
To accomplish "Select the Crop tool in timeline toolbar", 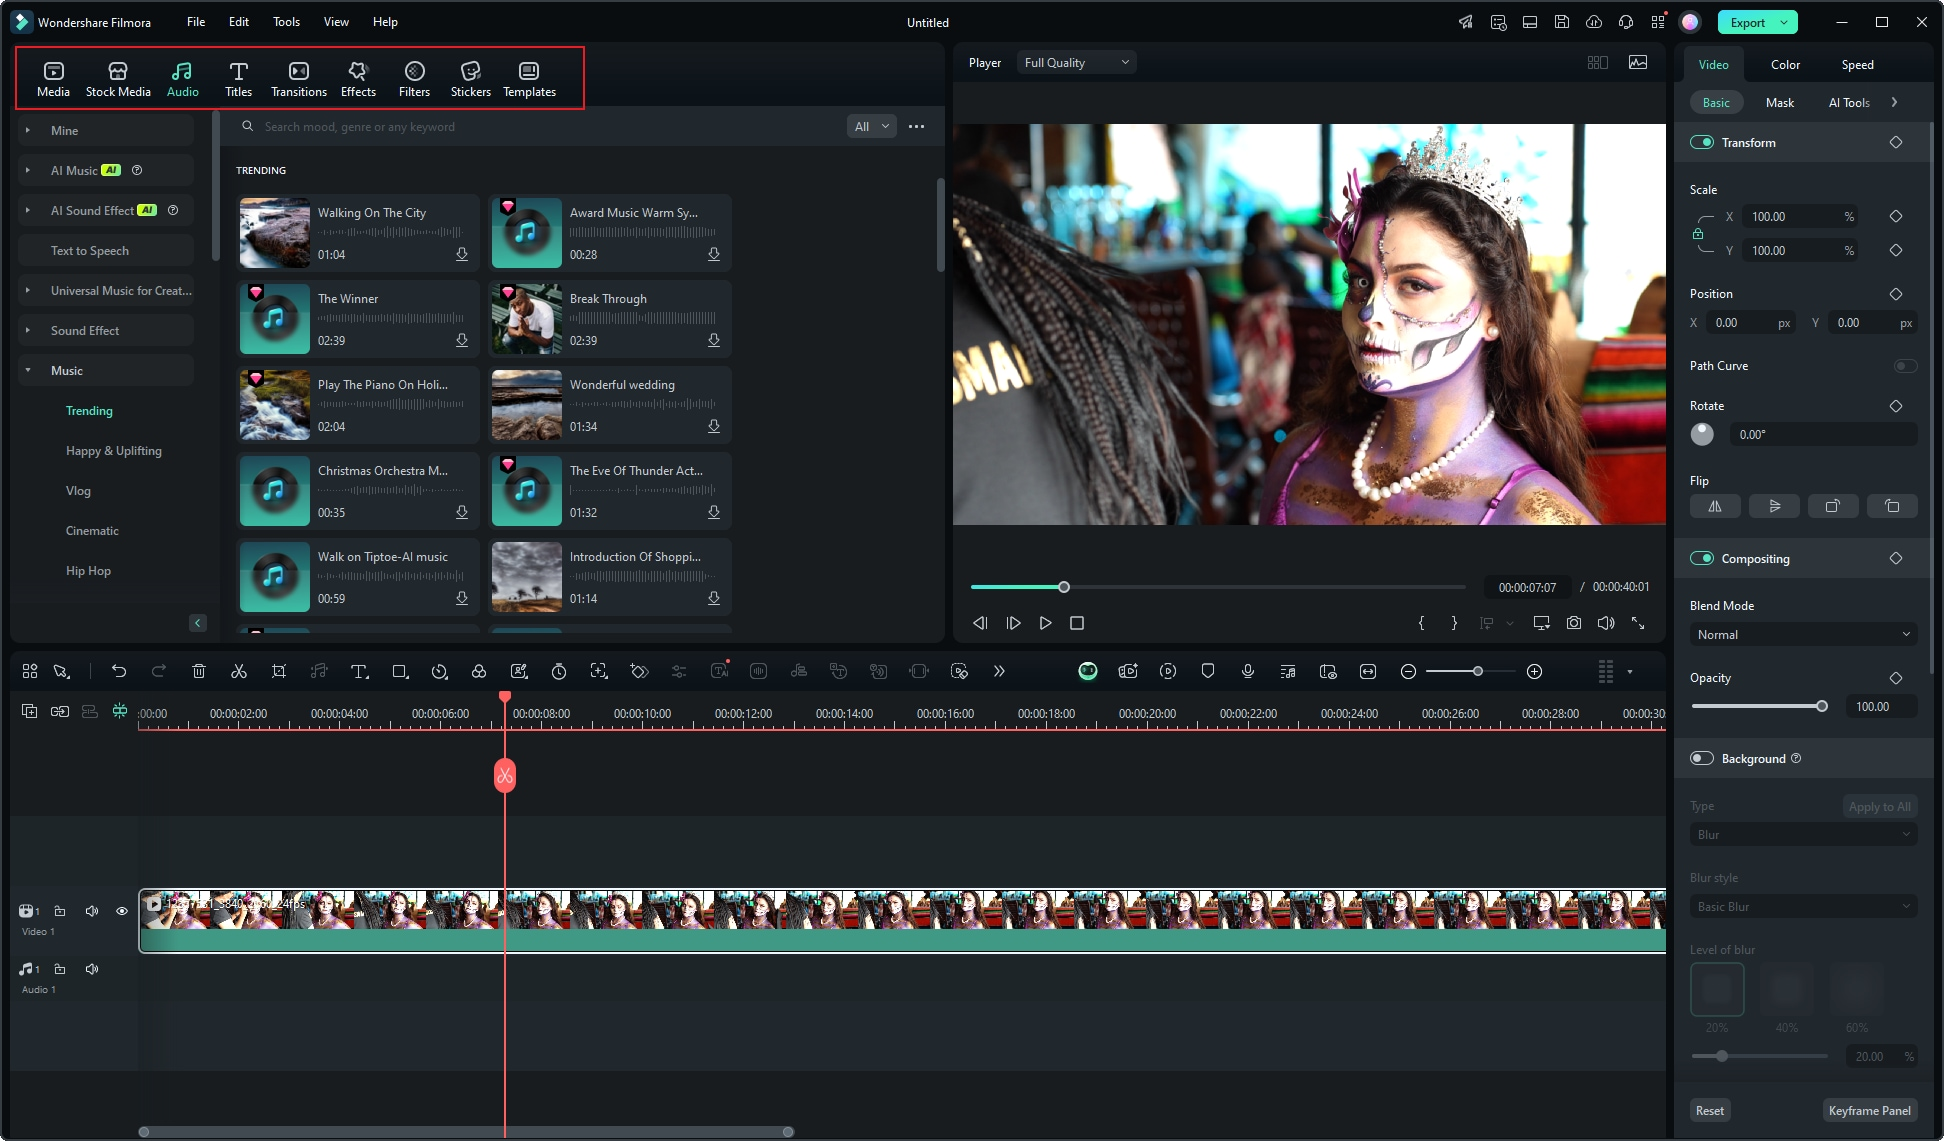I will [x=279, y=671].
